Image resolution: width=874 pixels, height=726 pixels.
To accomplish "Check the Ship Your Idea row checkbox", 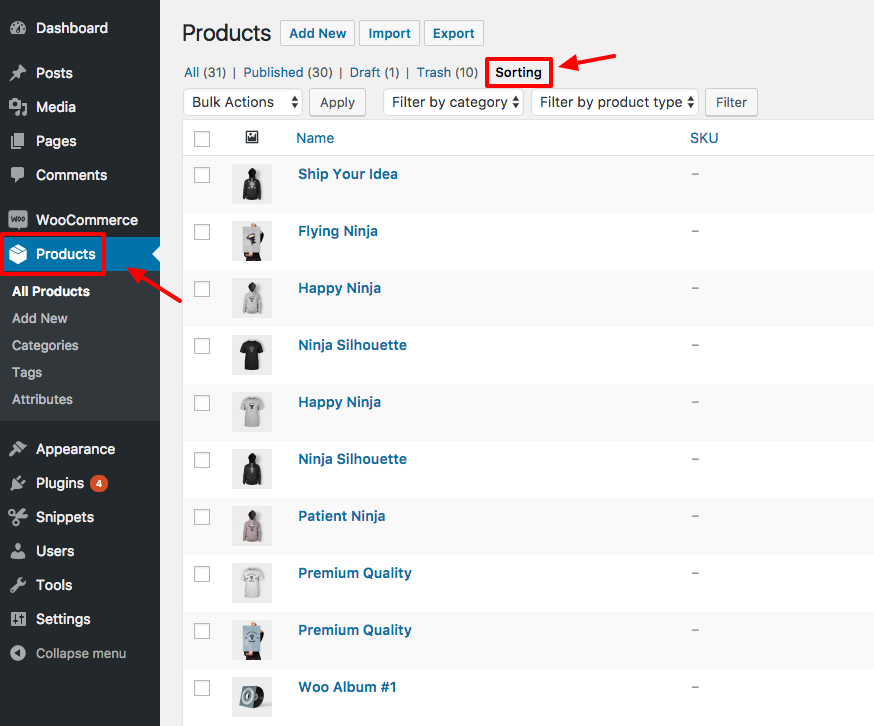I will click(202, 175).
